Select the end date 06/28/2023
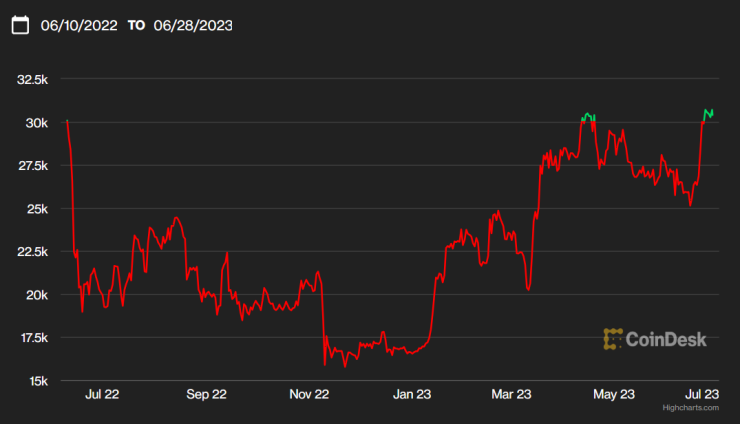The image size is (740, 424). pyautogui.click(x=193, y=25)
